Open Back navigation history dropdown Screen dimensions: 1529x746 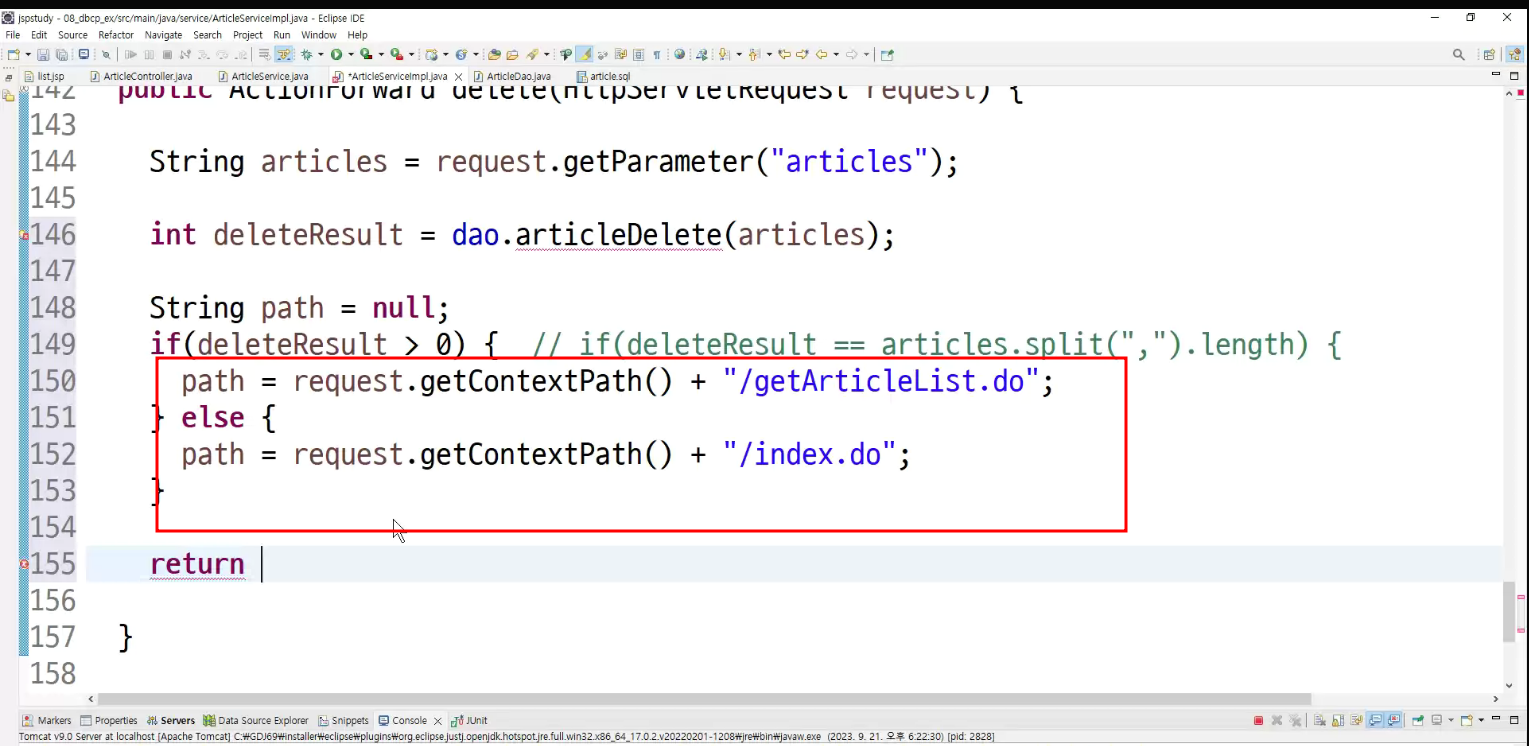point(836,54)
